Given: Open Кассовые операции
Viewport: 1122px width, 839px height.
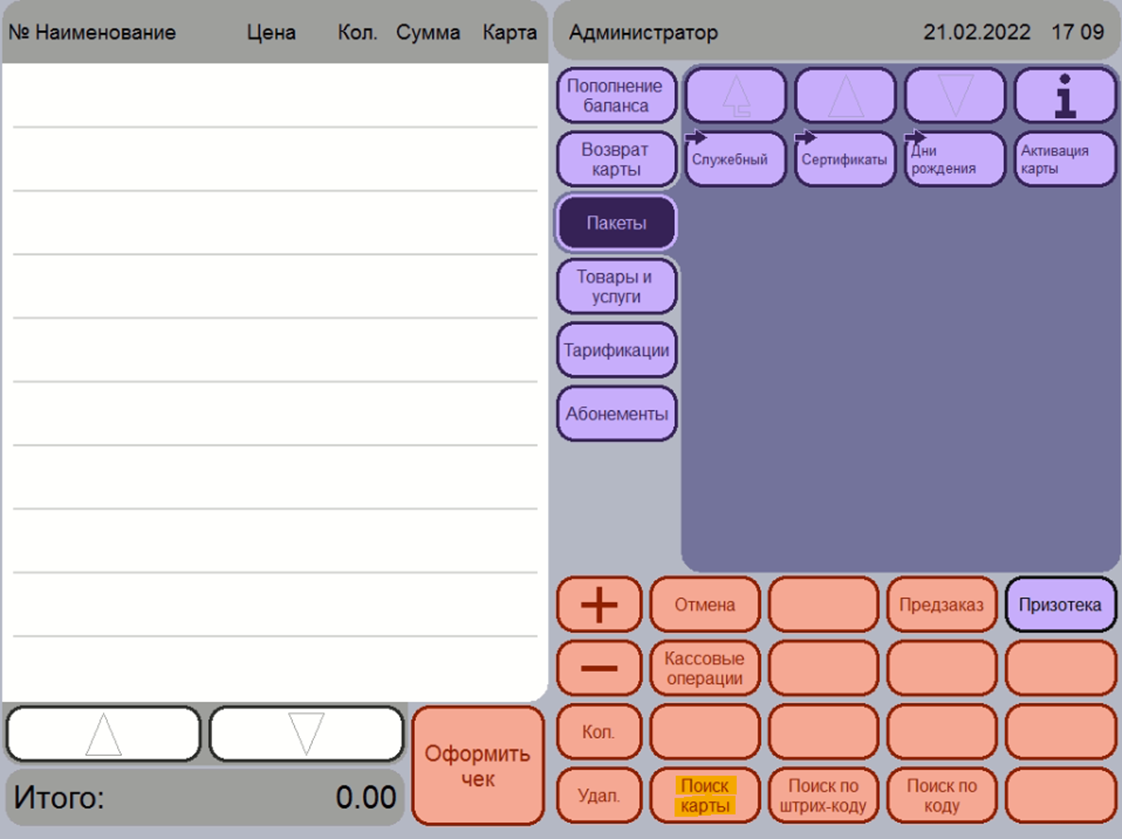Looking at the screenshot, I should [705, 668].
